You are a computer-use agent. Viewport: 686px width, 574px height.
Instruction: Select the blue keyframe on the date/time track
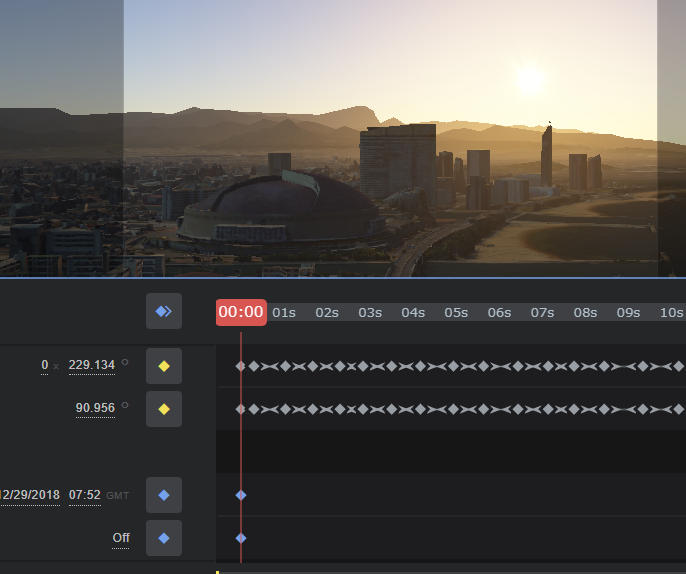(x=241, y=495)
